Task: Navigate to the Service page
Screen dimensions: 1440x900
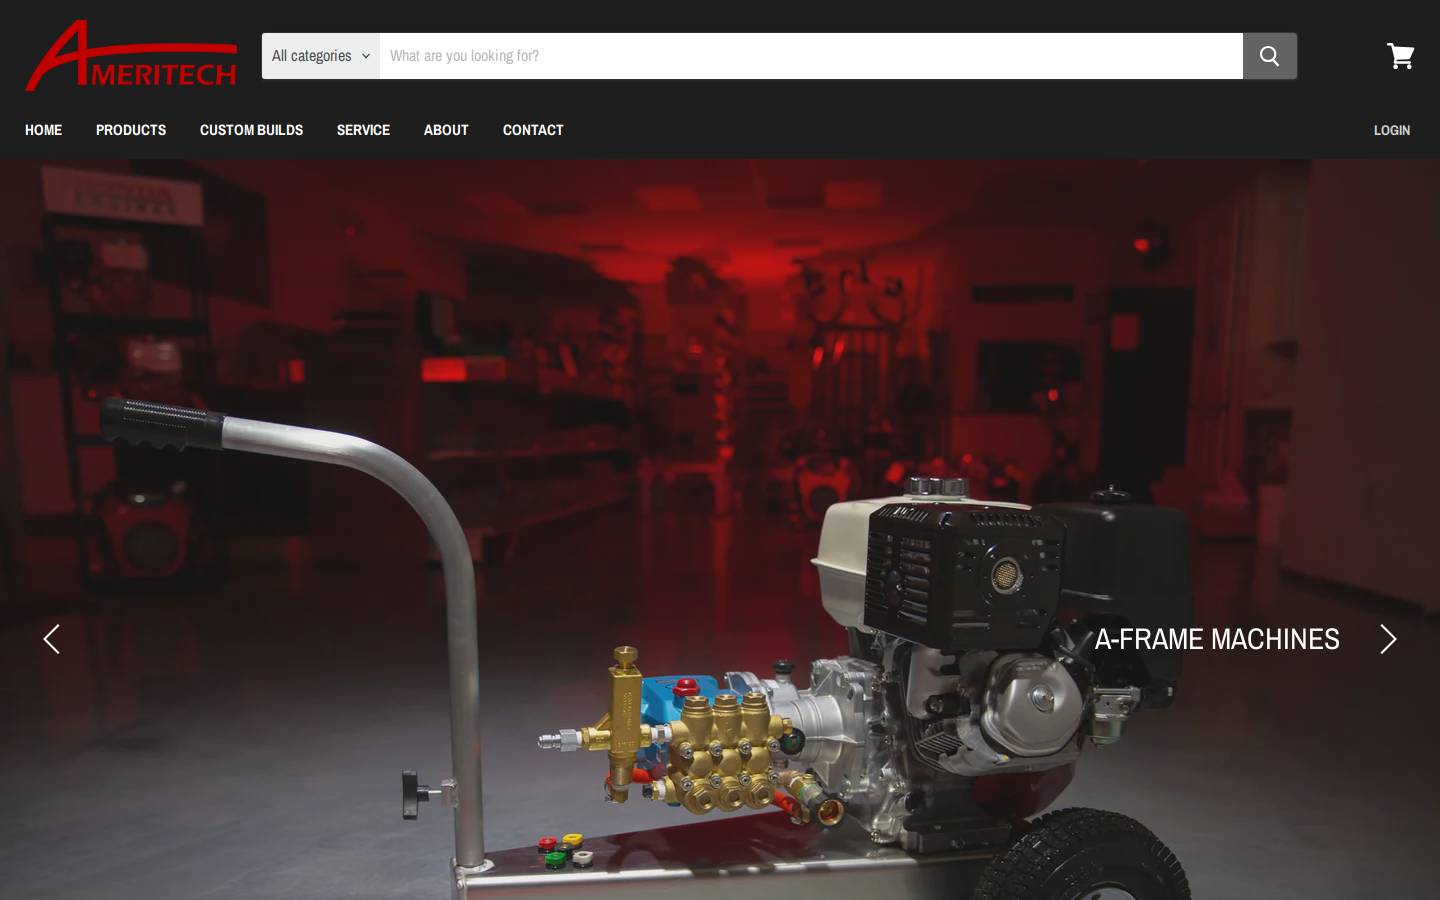Action: point(363,130)
